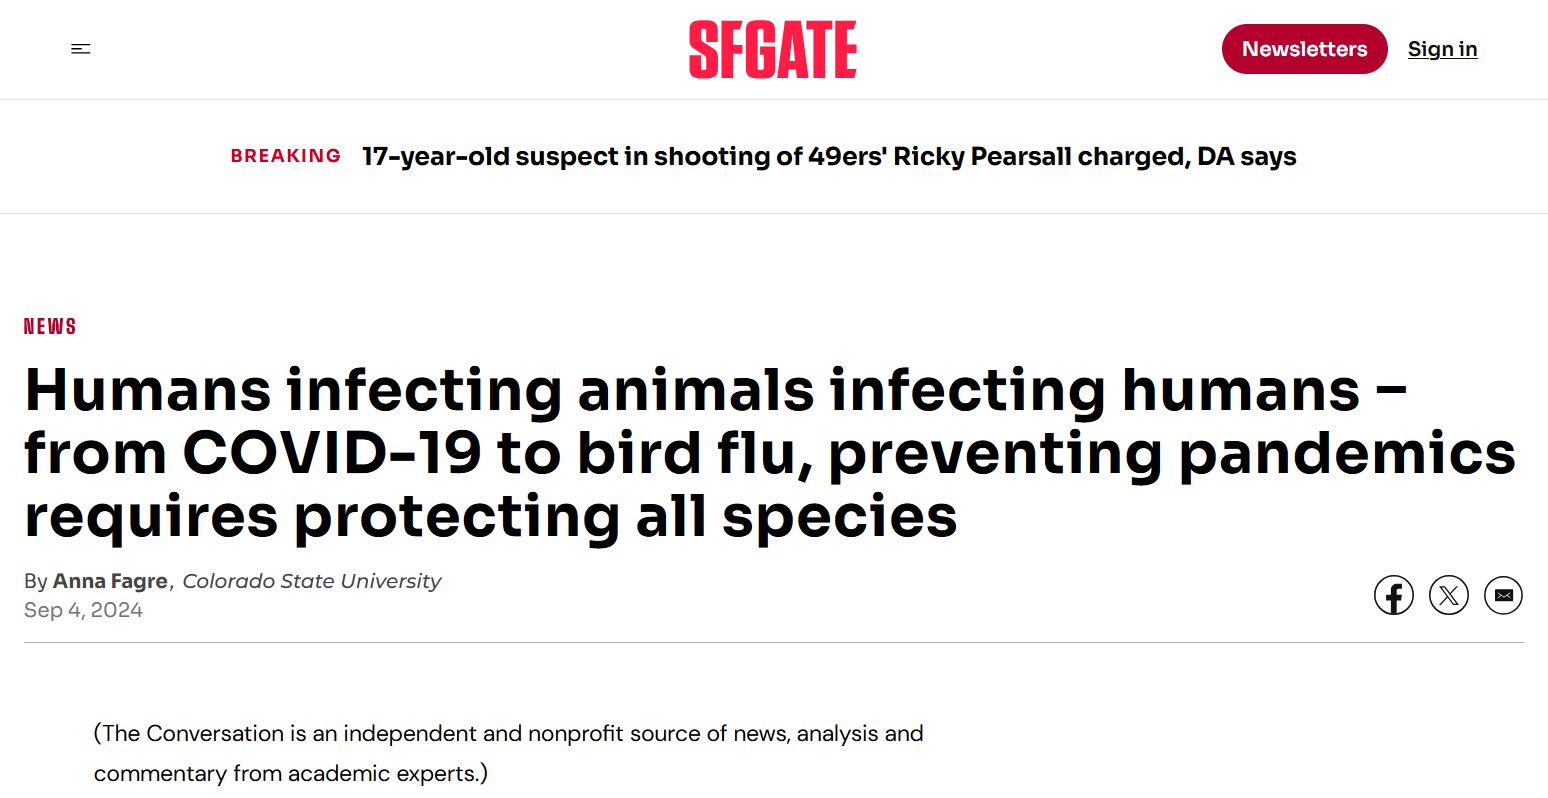Share article on Facebook
The height and width of the screenshot is (798, 1548).
[1393, 596]
